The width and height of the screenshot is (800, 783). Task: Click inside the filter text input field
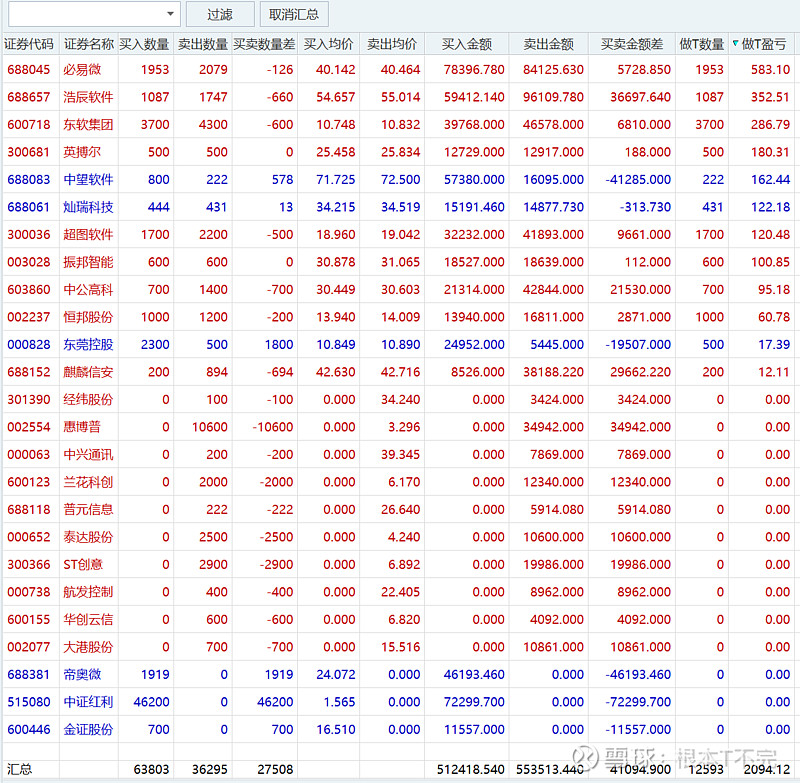(87, 14)
